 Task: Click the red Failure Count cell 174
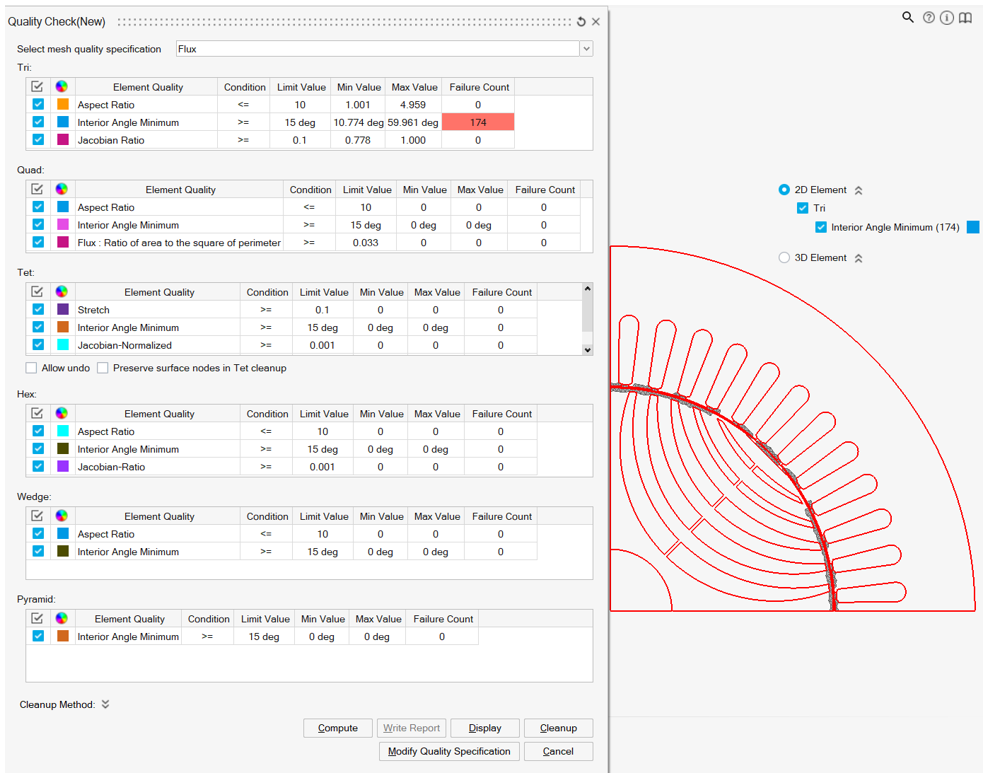tap(478, 122)
